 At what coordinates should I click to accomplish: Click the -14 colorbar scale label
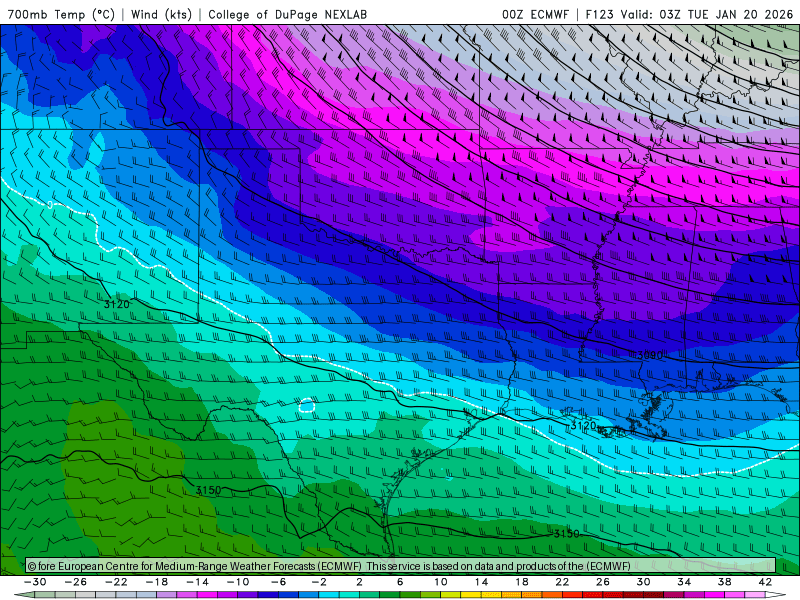coord(197,582)
